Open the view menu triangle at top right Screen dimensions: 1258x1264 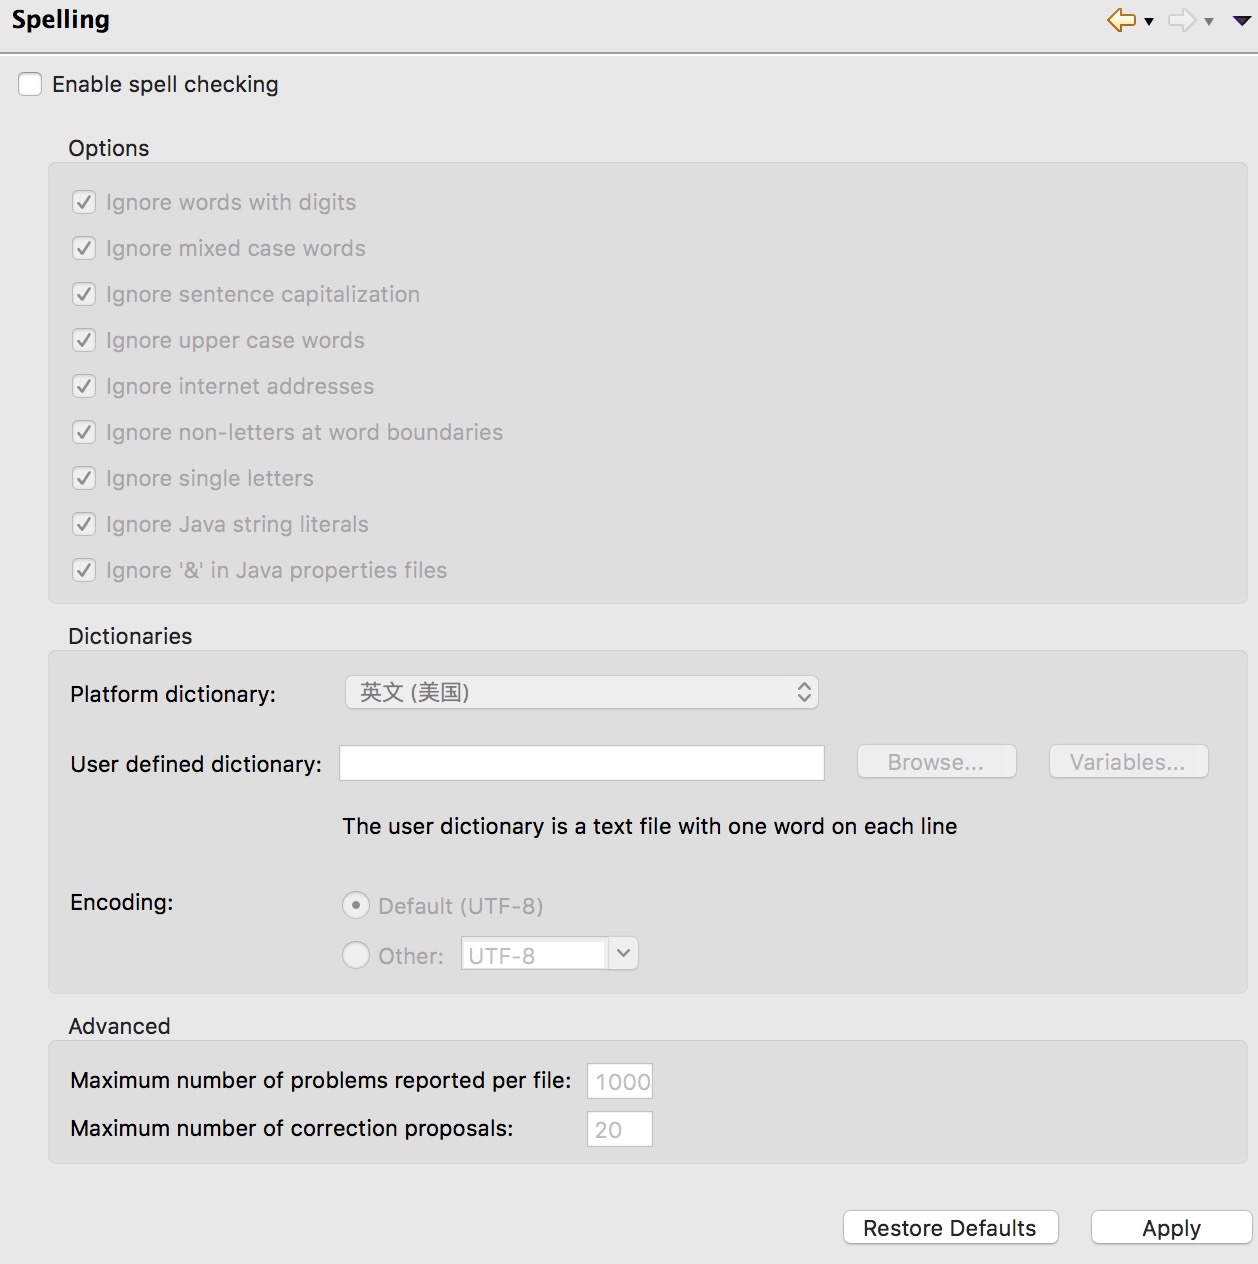(x=1242, y=20)
